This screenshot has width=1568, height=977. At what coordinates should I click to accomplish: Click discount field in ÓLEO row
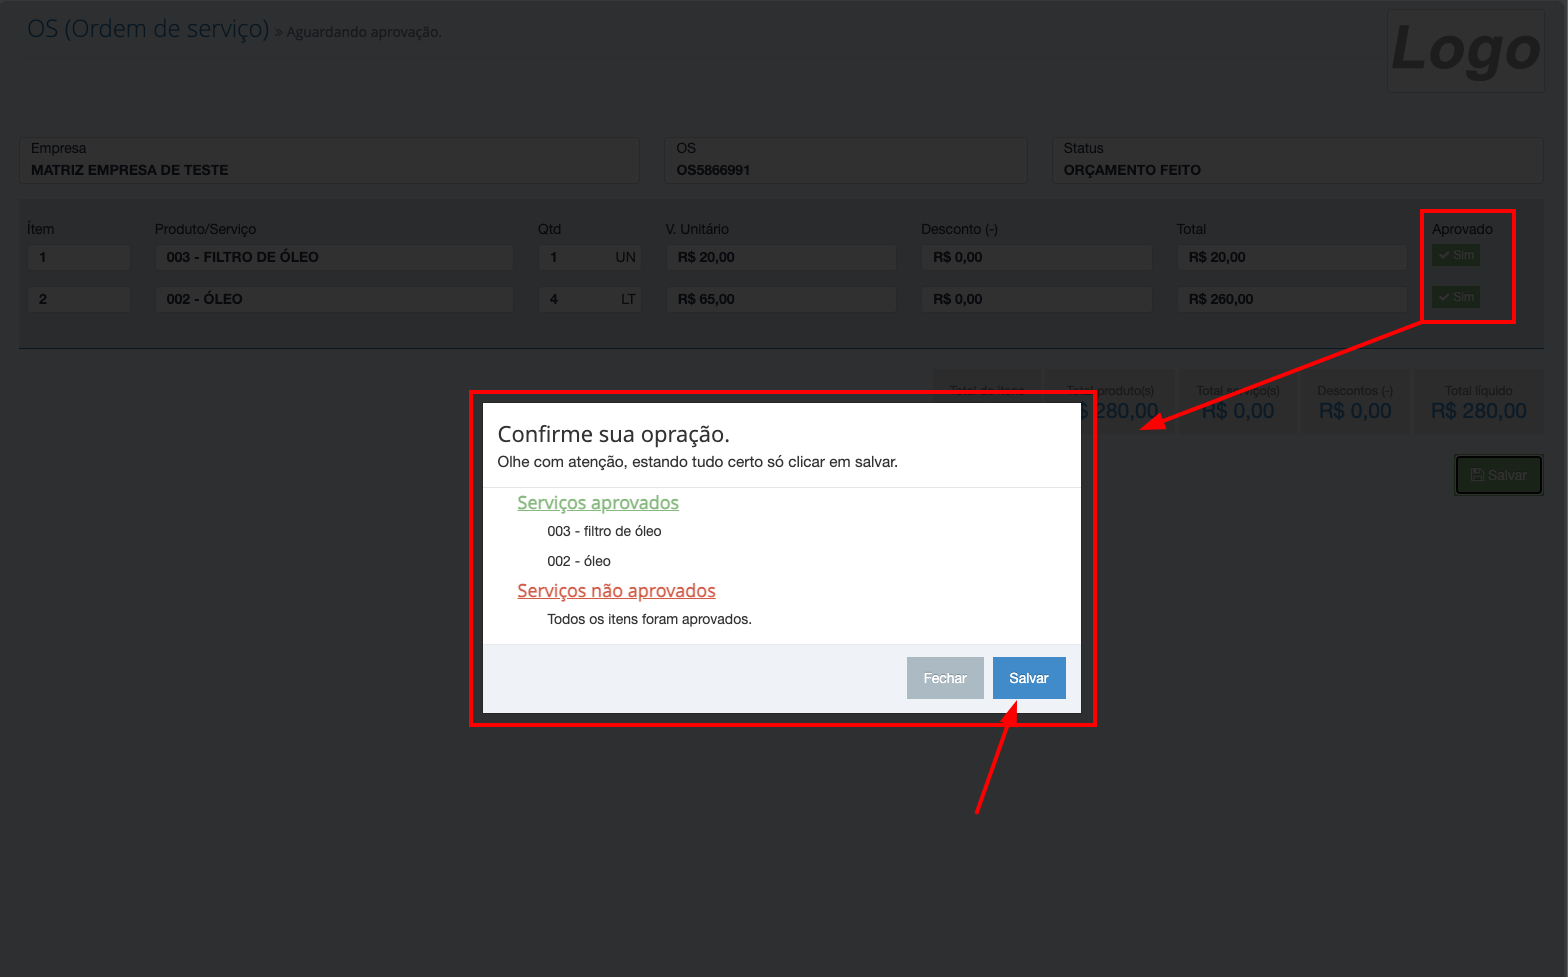pyautogui.click(x=1036, y=299)
